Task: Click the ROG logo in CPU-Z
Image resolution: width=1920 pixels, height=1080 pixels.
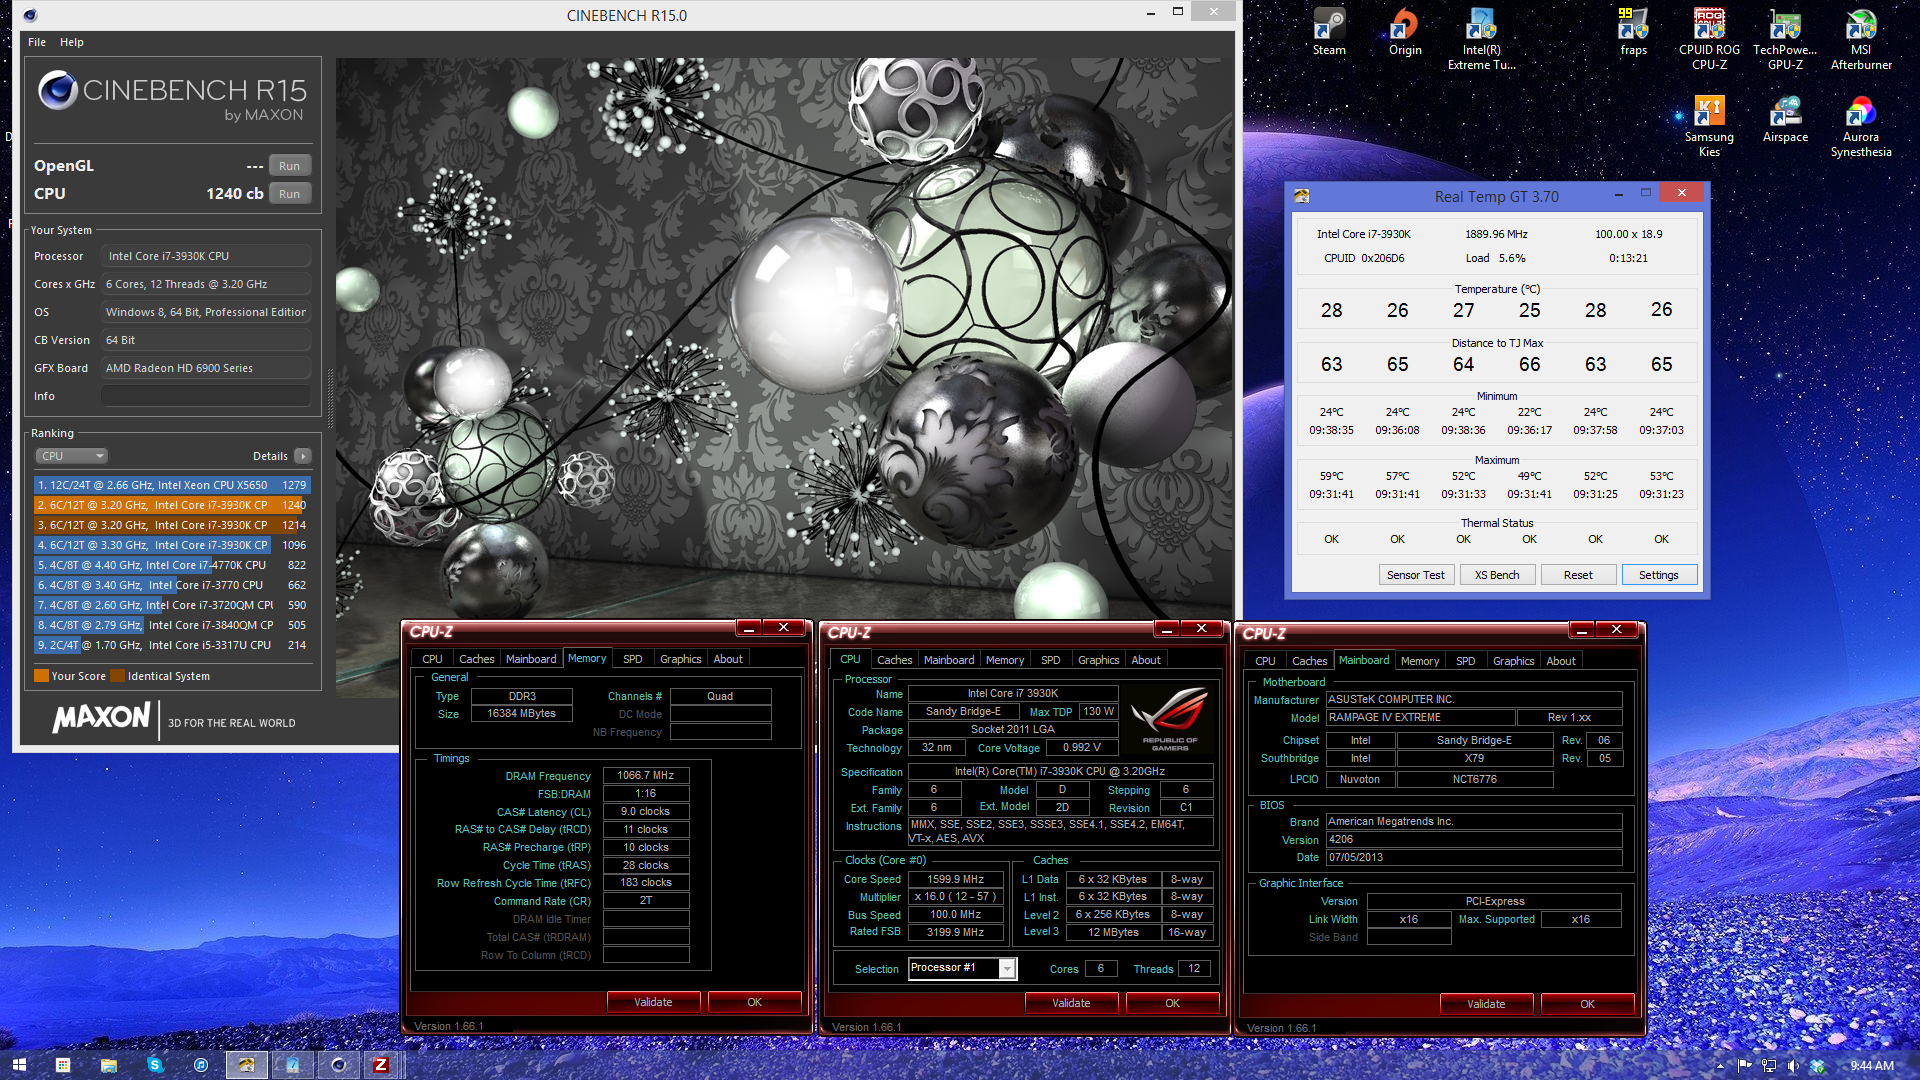Action: click(1170, 720)
